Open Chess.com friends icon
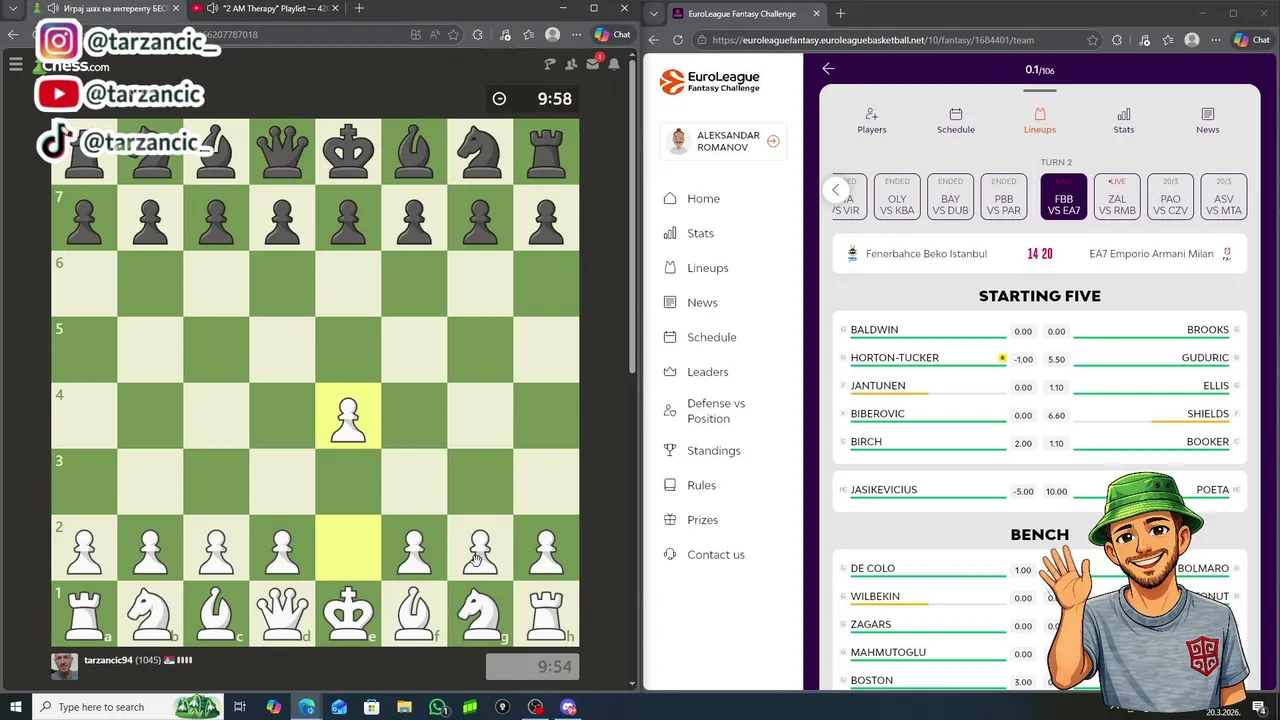This screenshot has height=720, width=1280. tap(571, 64)
